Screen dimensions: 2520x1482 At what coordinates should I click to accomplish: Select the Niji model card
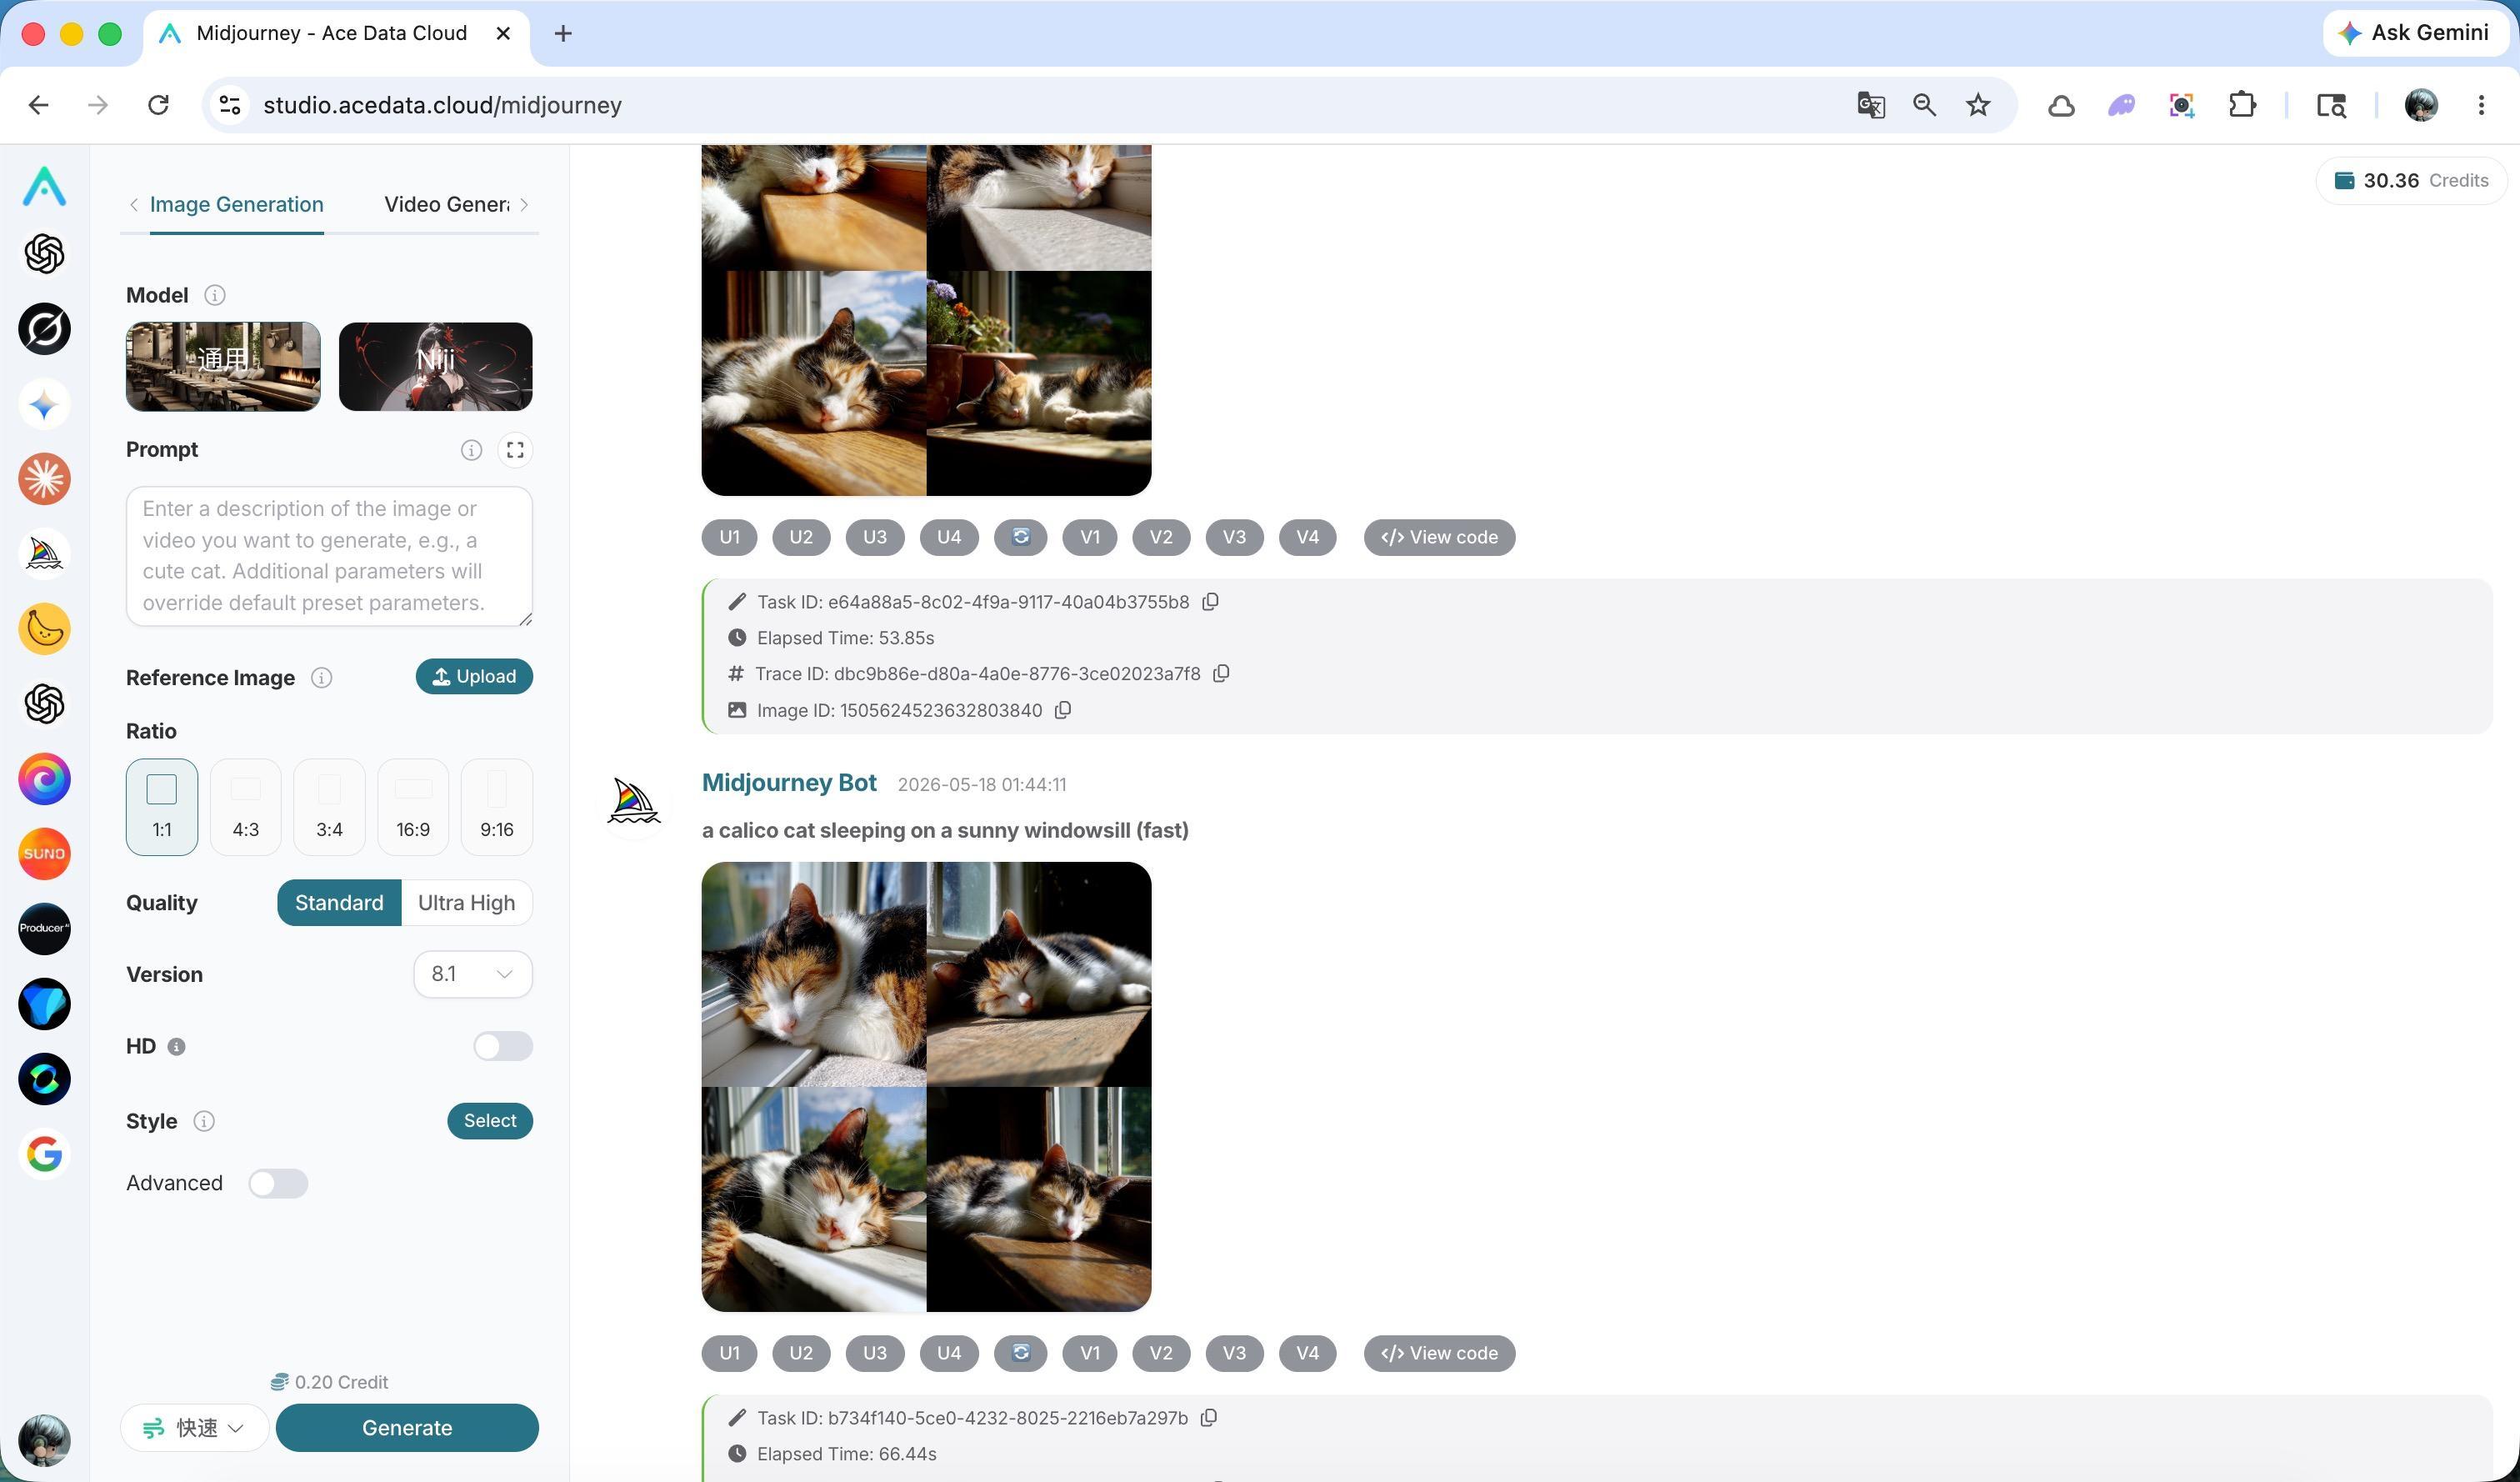[x=436, y=366]
